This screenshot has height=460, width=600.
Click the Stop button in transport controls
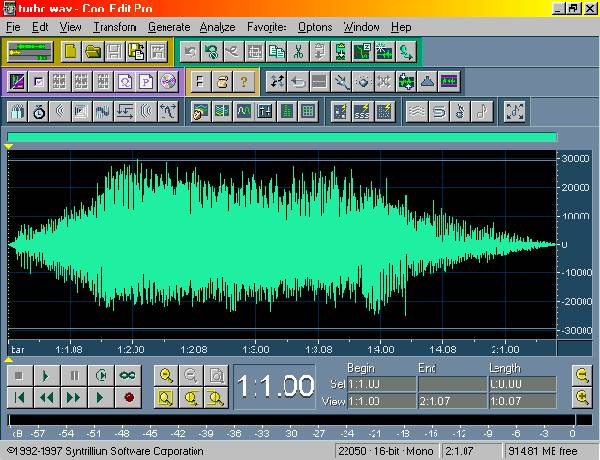coord(19,375)
